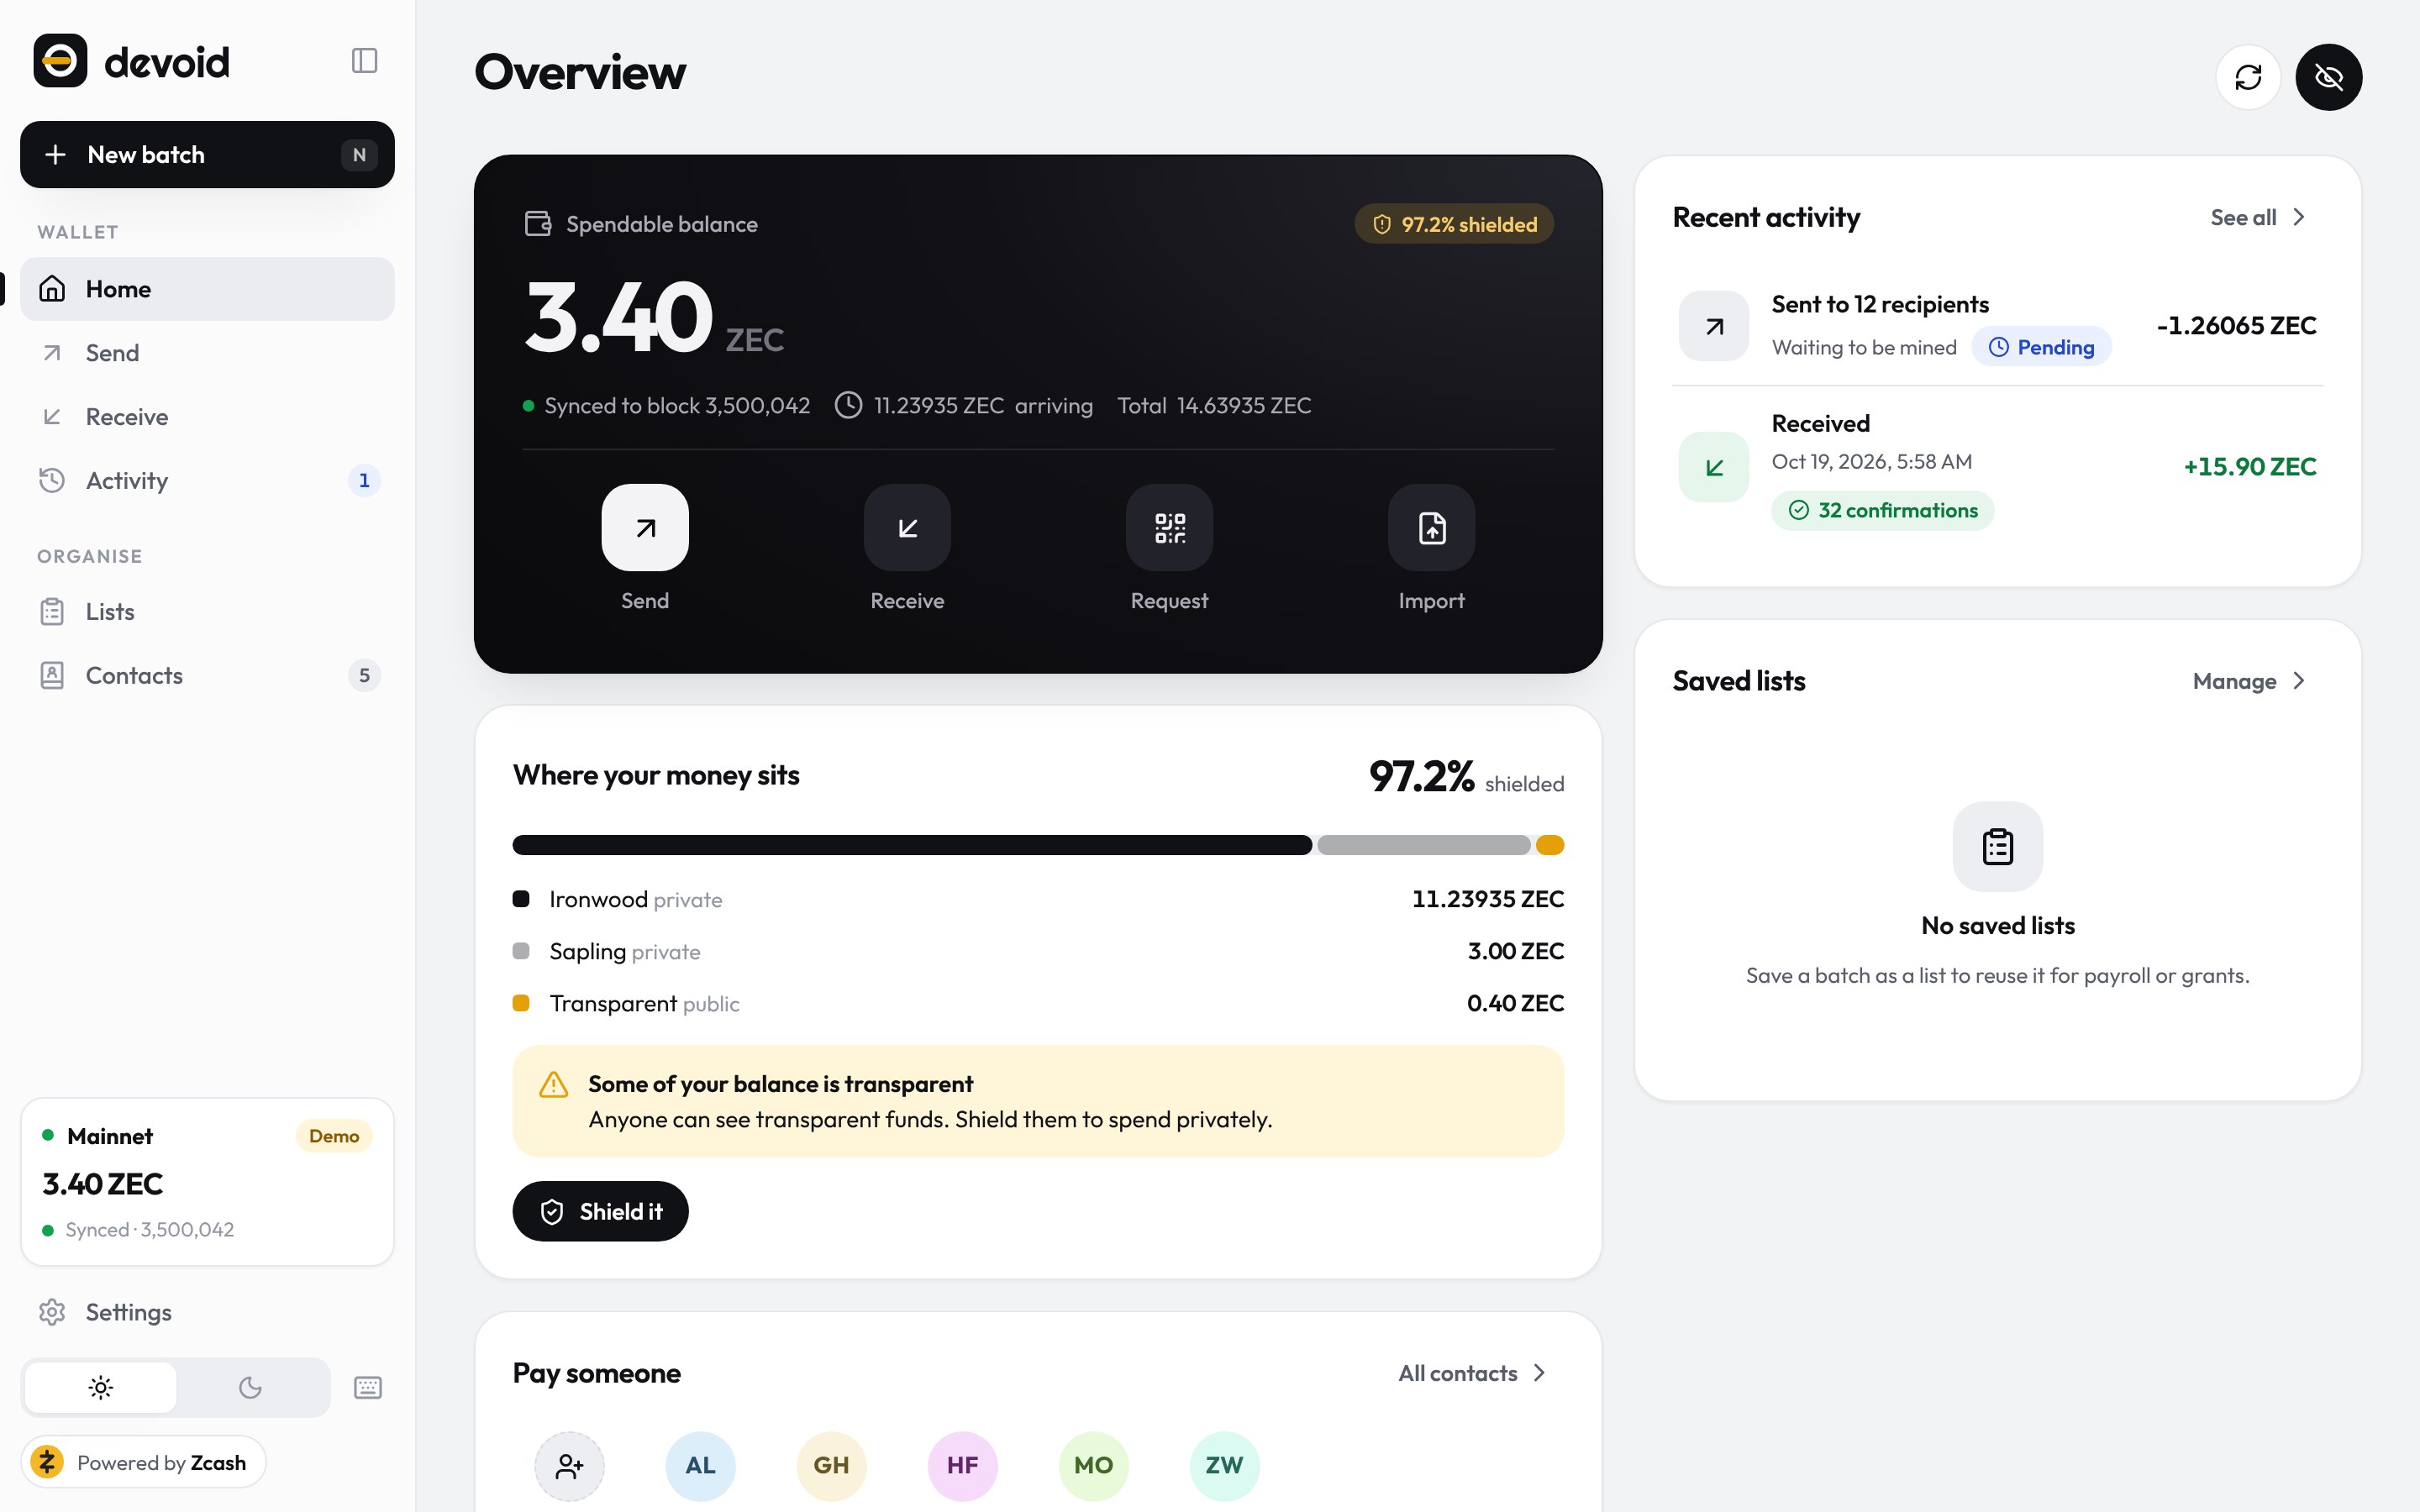
Task: Click the N shortcut key badge
Action: [359, 155]
